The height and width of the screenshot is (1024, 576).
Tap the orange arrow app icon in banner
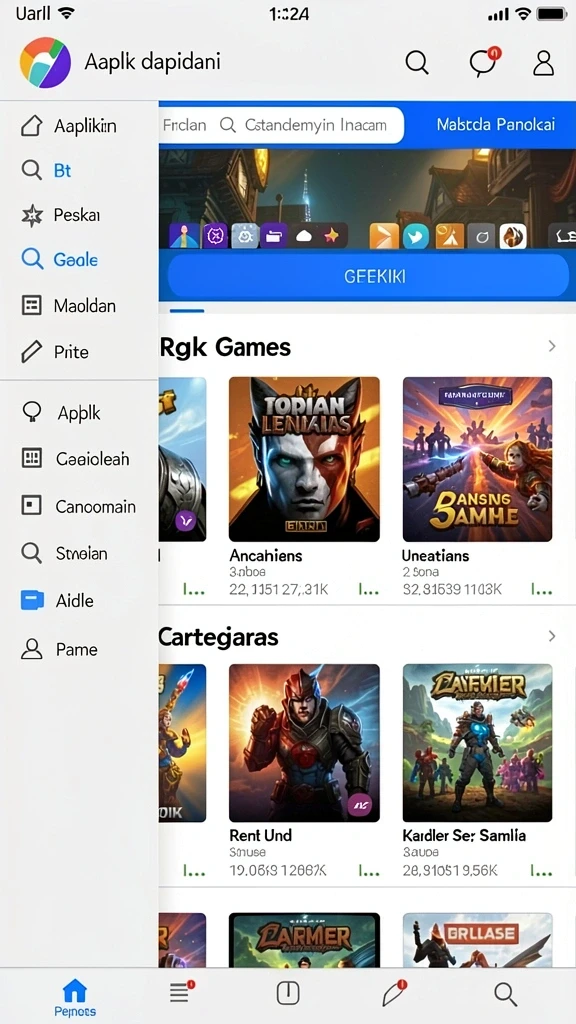[x=384, y=236]
